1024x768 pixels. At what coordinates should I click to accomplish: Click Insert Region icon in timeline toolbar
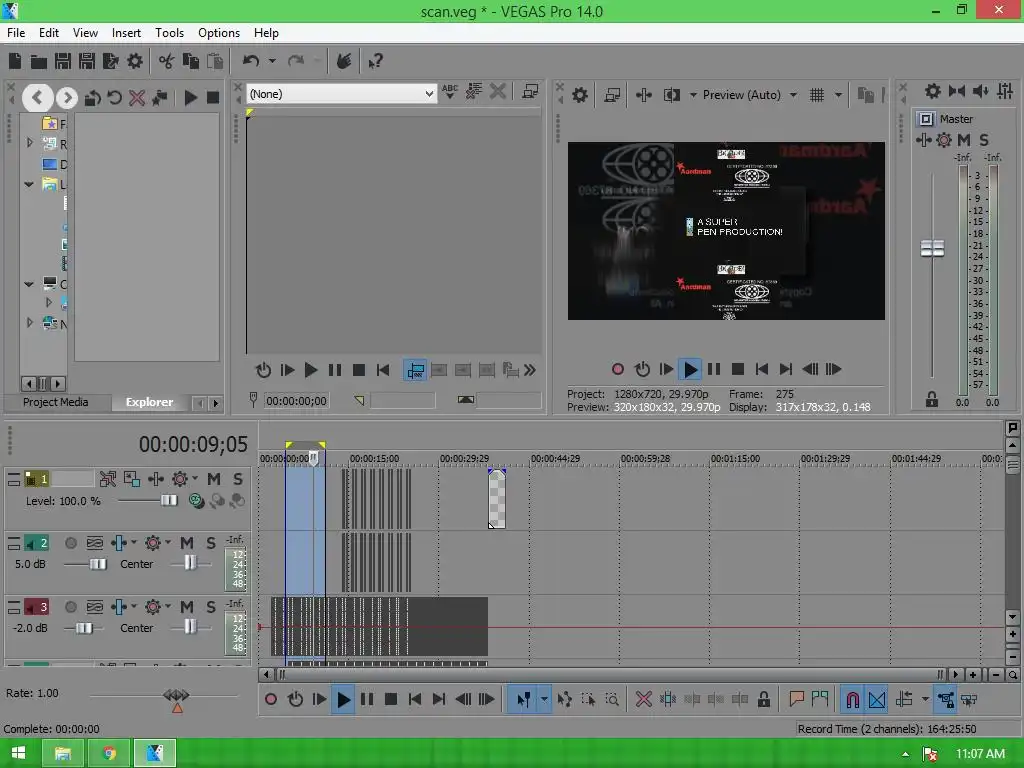(820, 699)
